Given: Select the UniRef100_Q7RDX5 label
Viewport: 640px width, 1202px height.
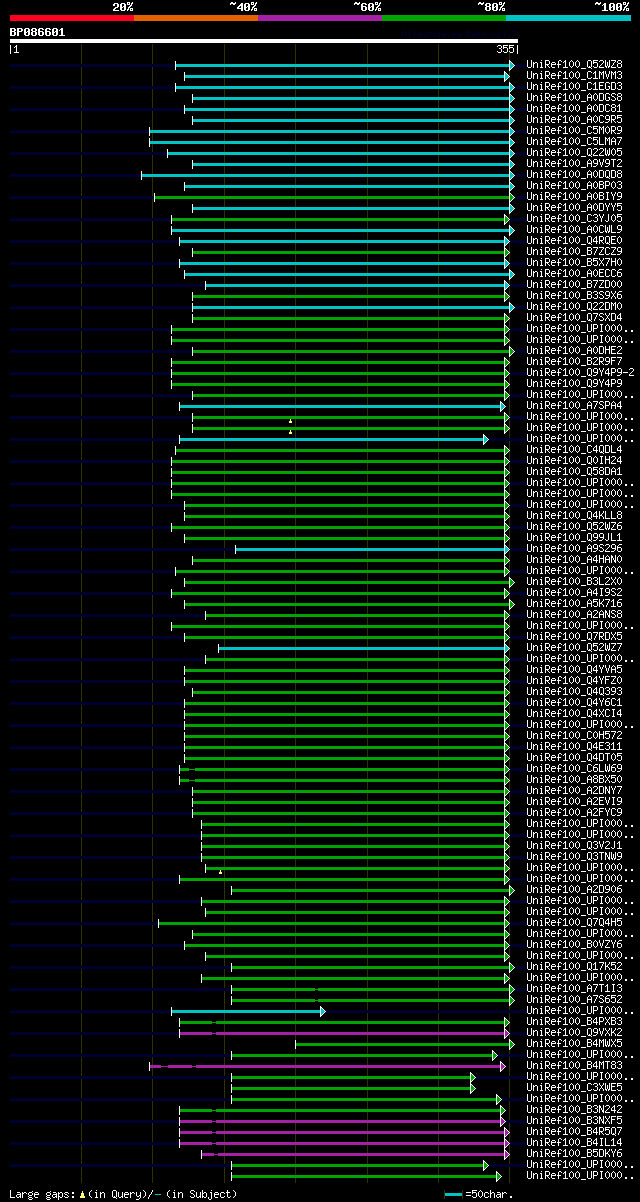Looking at the screenshot, I should click(x=574, y=636).
